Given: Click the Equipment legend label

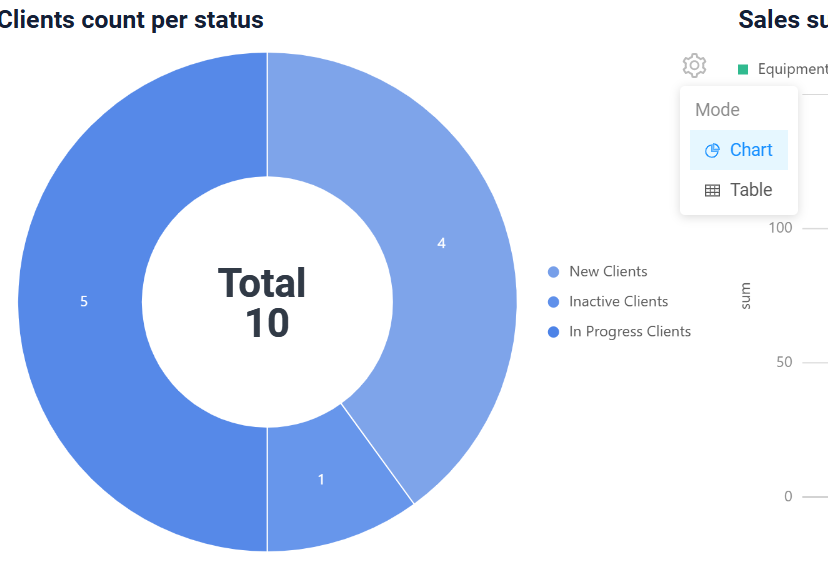Looking at the screenshot, I should pos(792,69).
